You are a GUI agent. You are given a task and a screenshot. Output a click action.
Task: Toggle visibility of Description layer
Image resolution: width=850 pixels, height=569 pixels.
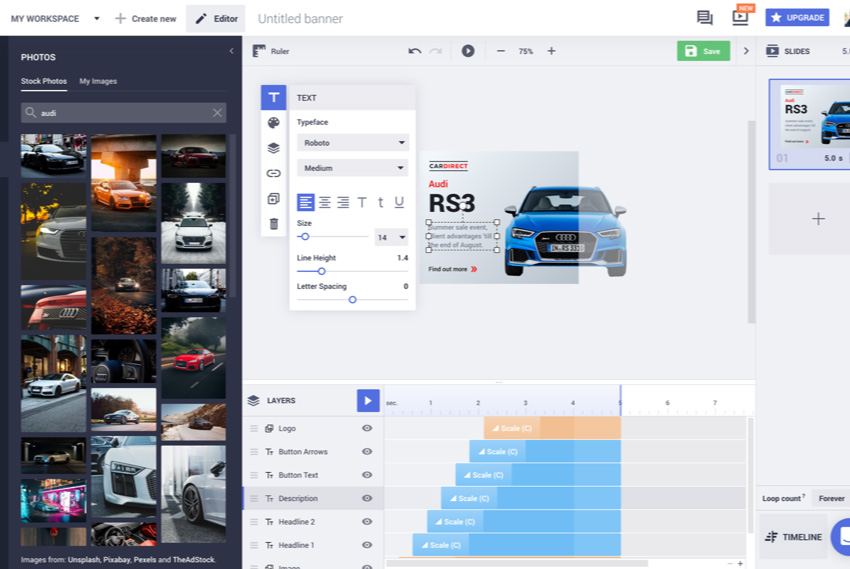tap(367, 498)
